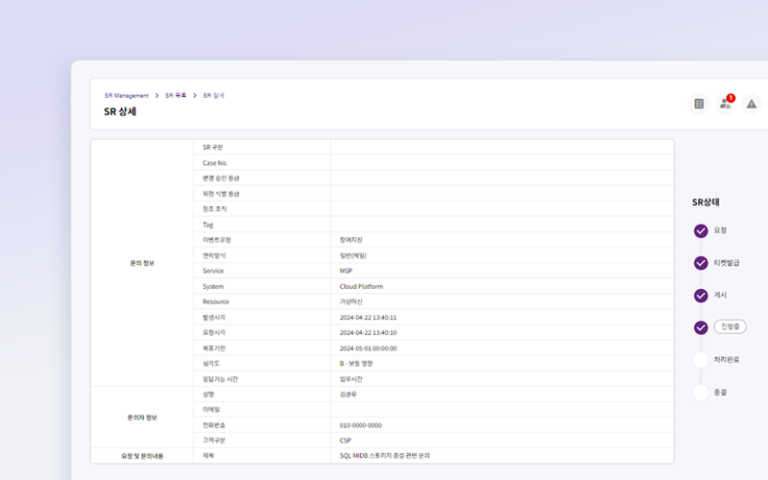This screenshot has width=768, height=480.
Task: Click the Cloud Platform system value
Action: pyautogui.click(x=361, y=286)
